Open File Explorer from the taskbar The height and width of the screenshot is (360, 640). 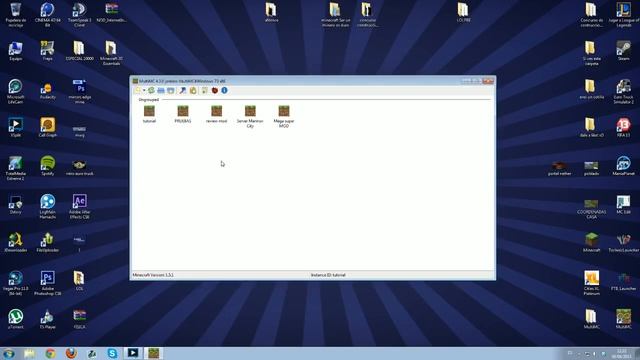29,353
